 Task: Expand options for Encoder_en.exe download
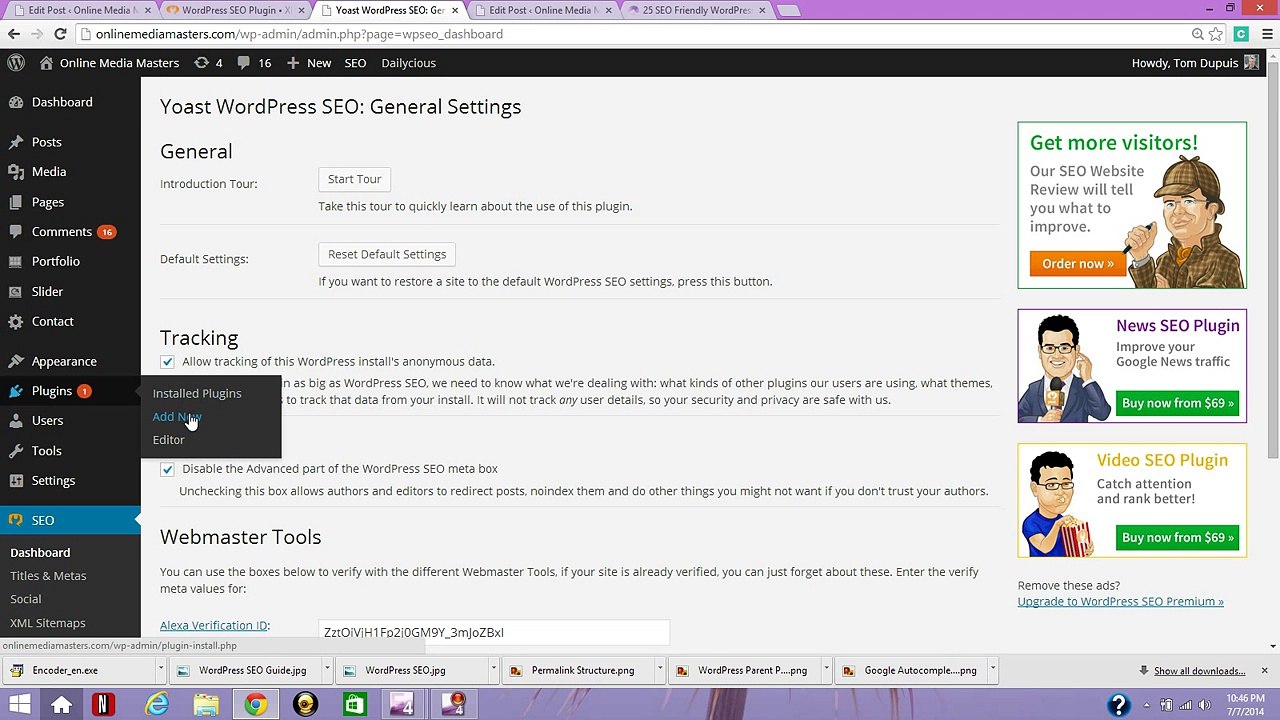coord(160,670)
